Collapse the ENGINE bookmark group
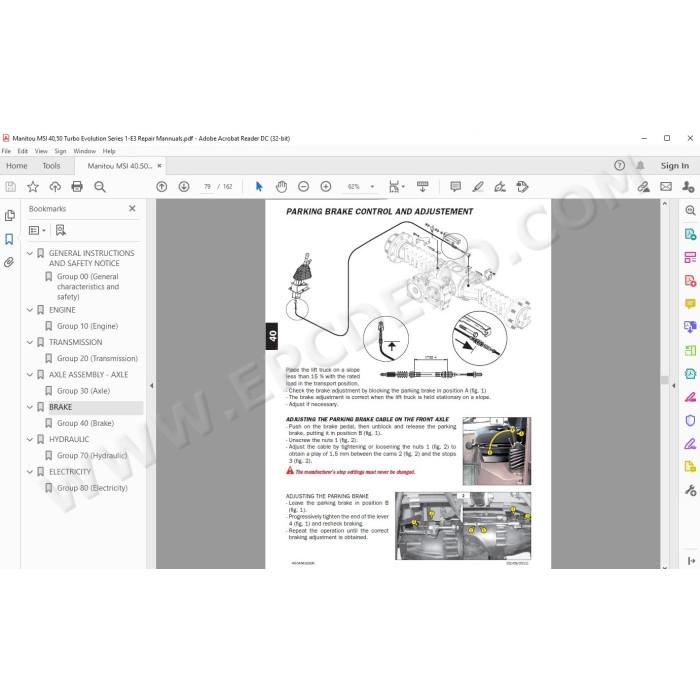Viewport: 700px width, 700px height. [30, 310]
